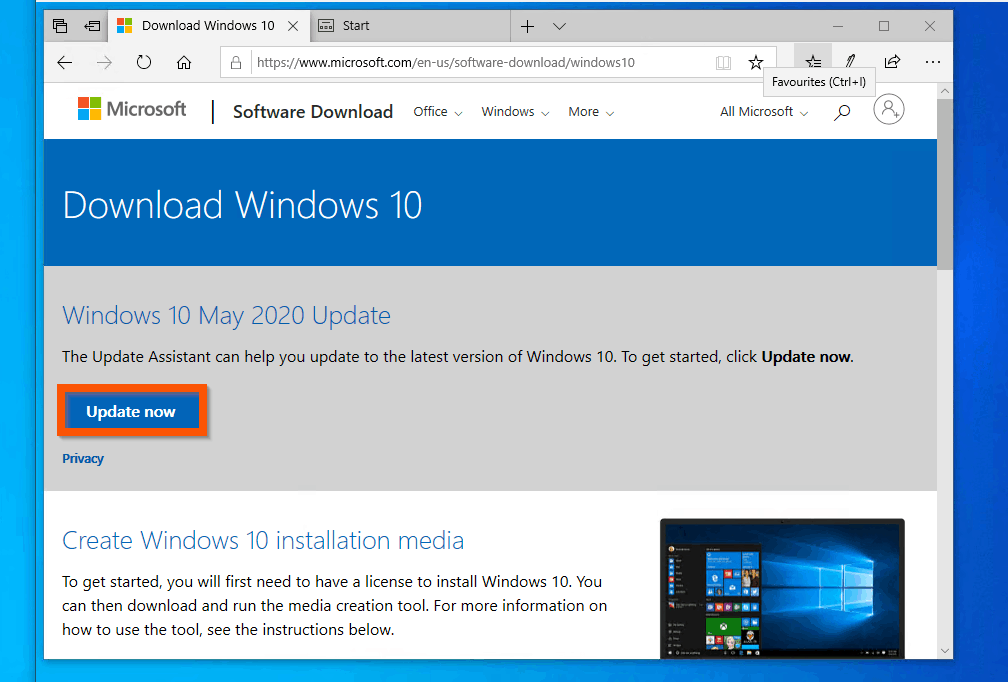Click Download Windows 10 banner title
This screenshot has width=1008, height=682.
[x=242, y=205]
